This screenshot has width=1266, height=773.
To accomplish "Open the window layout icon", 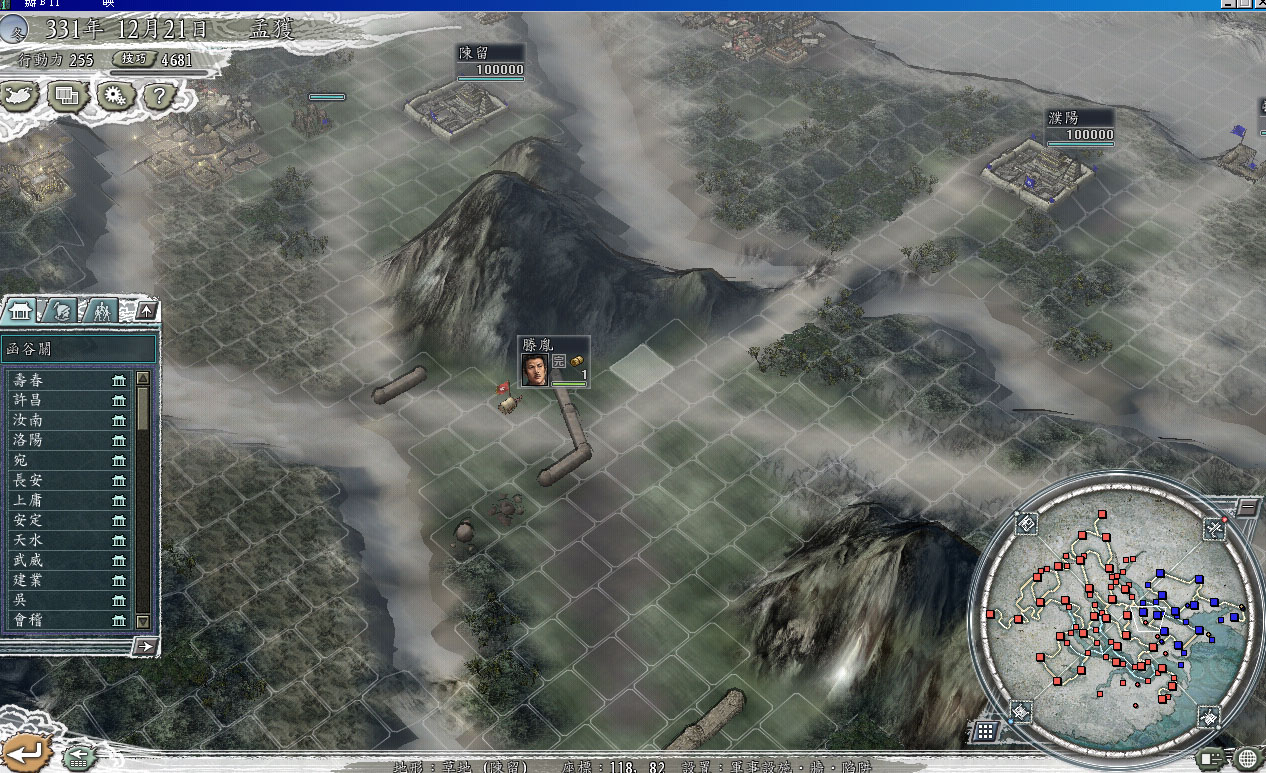I will coord(68,97).
